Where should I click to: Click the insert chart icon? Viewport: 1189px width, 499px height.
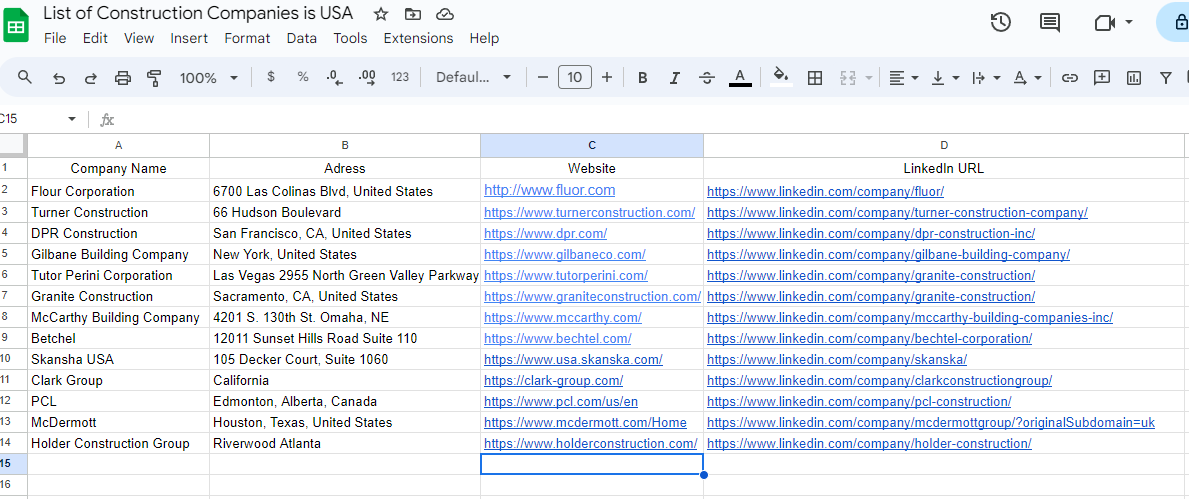(1134, 78)
